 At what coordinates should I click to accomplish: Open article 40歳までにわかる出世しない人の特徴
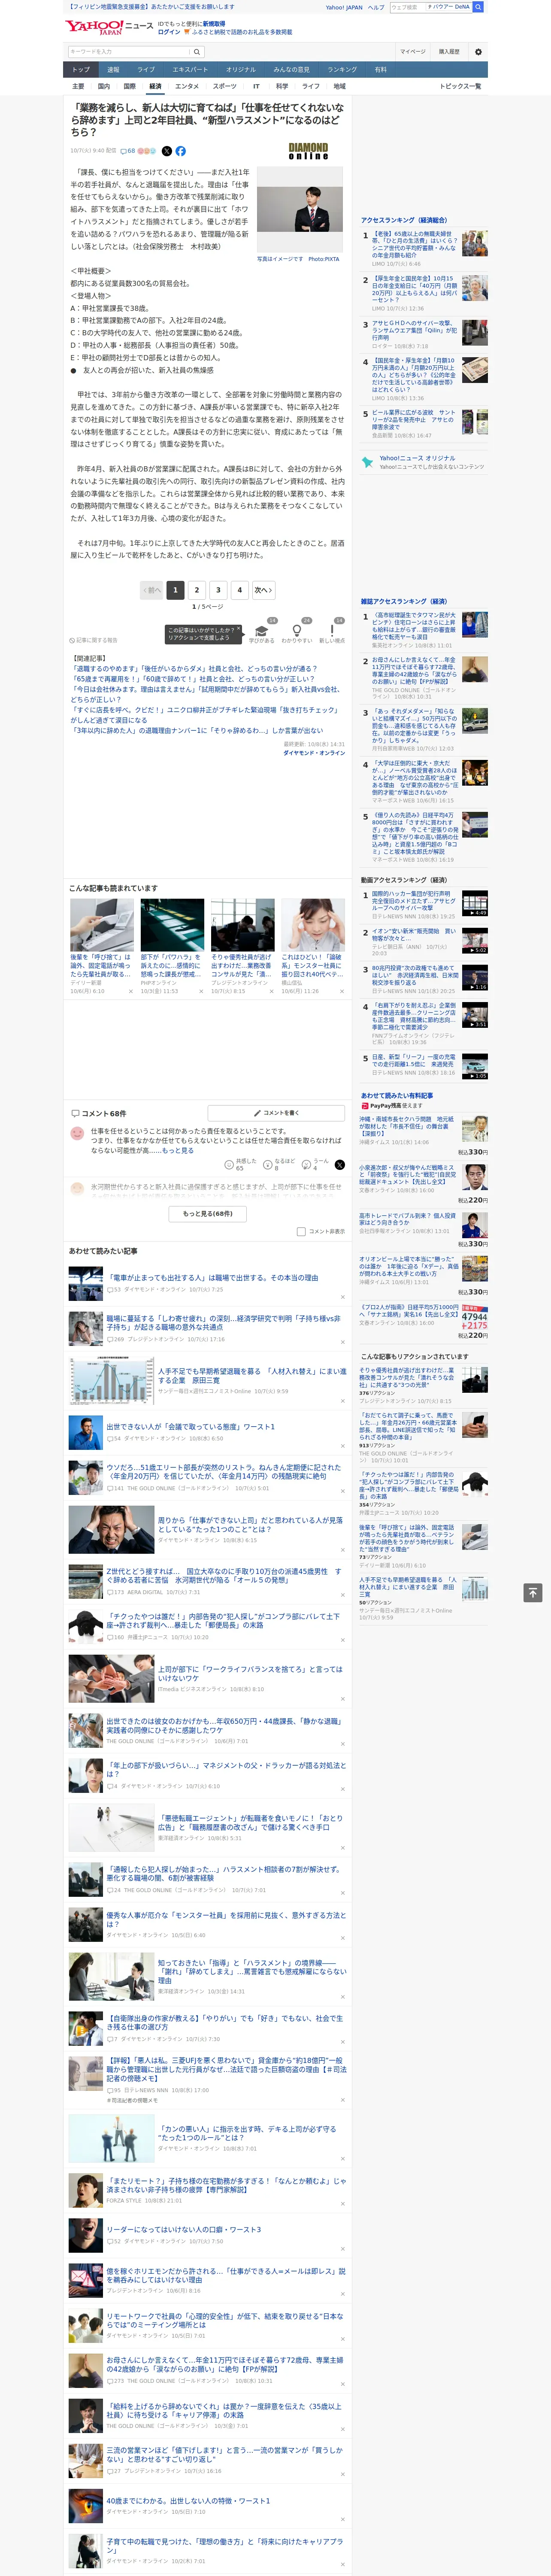point(188,2501)
